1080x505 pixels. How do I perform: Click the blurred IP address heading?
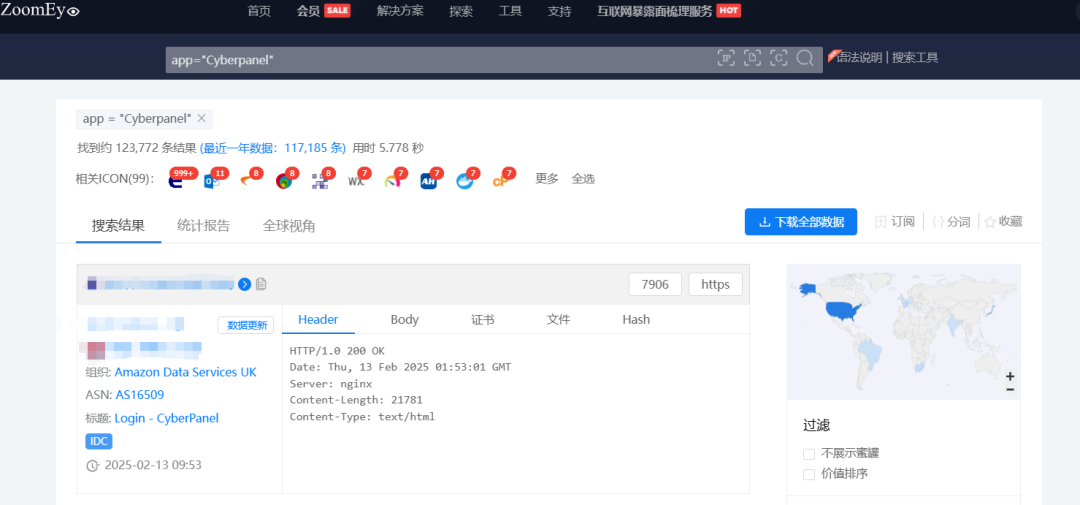pyautogui.click(x=160, y=284)
